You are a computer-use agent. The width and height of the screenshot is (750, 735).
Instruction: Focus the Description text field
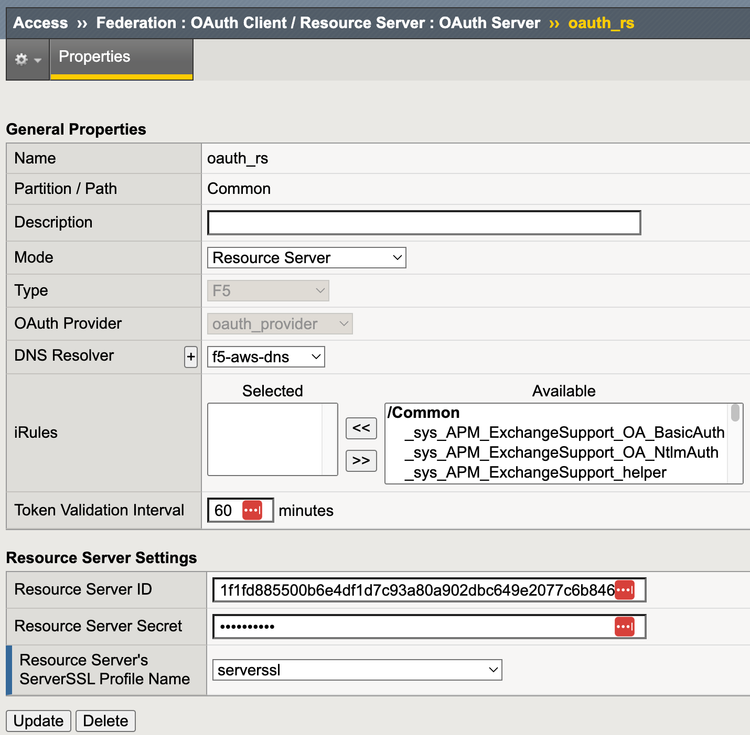point(423,222)
